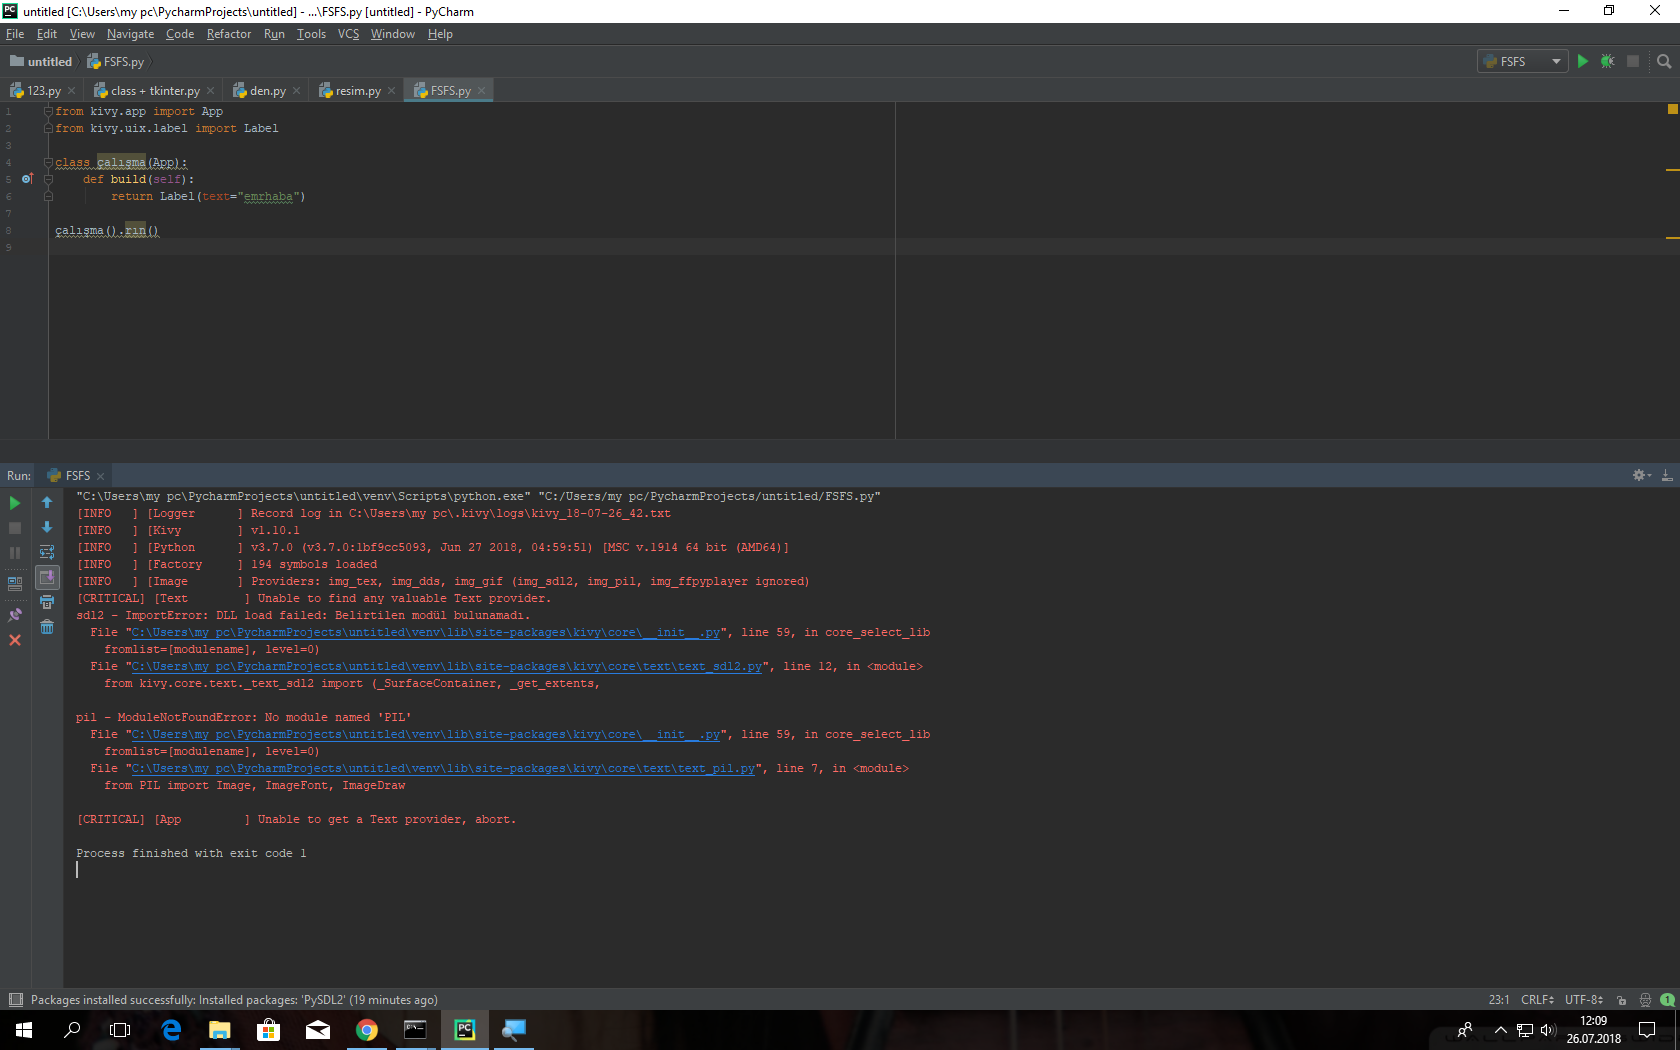Select the untitled project breadcrumb

pyautogui.click(x=41, y=62)
